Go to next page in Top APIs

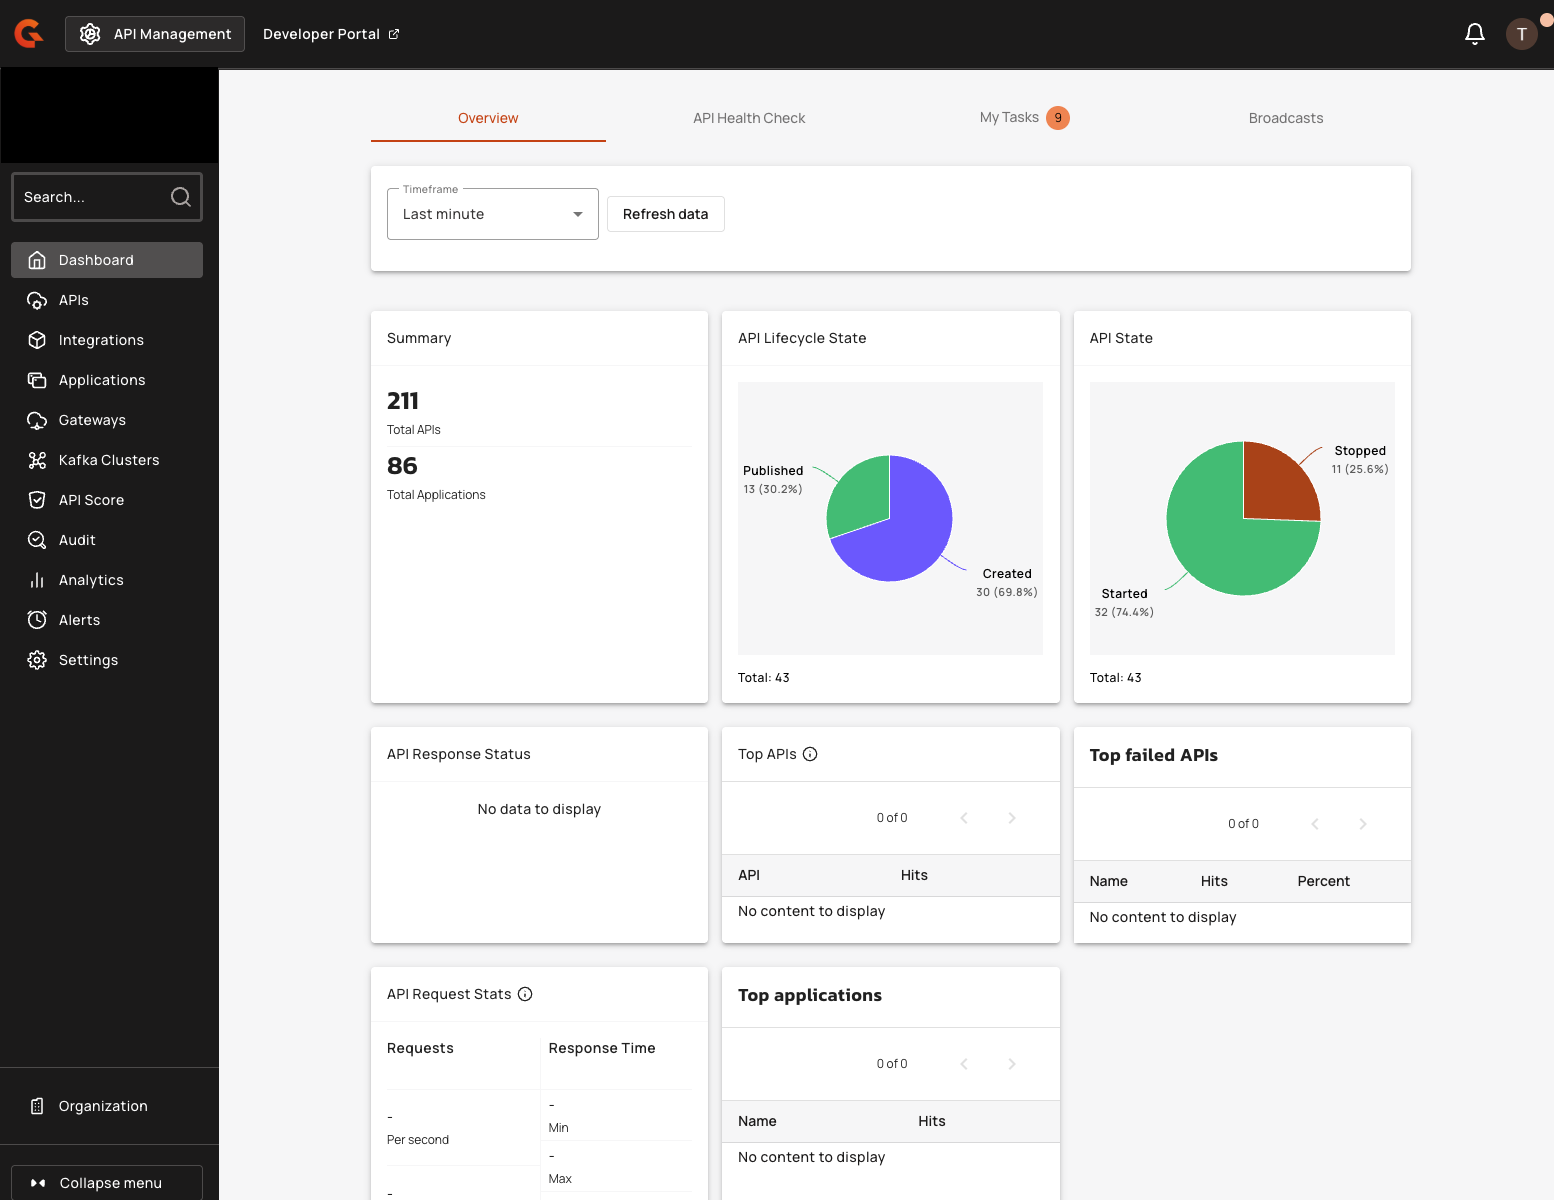point(1011,818)
